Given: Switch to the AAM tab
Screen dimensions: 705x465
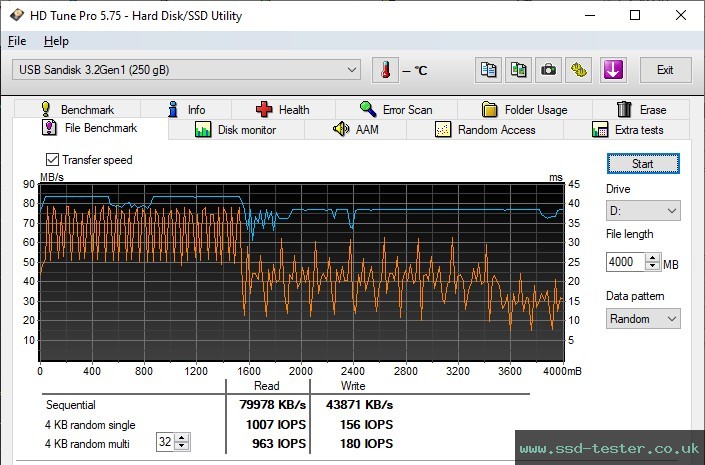Looking at the screenshot, I should [356, 130].
